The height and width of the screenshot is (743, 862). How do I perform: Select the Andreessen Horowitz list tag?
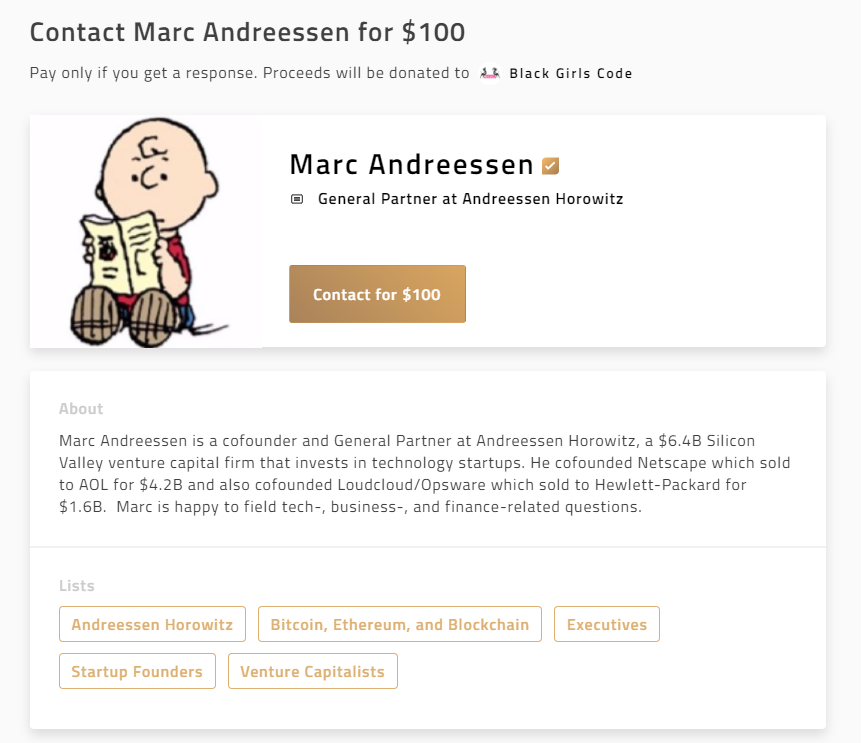coord(152,624)
